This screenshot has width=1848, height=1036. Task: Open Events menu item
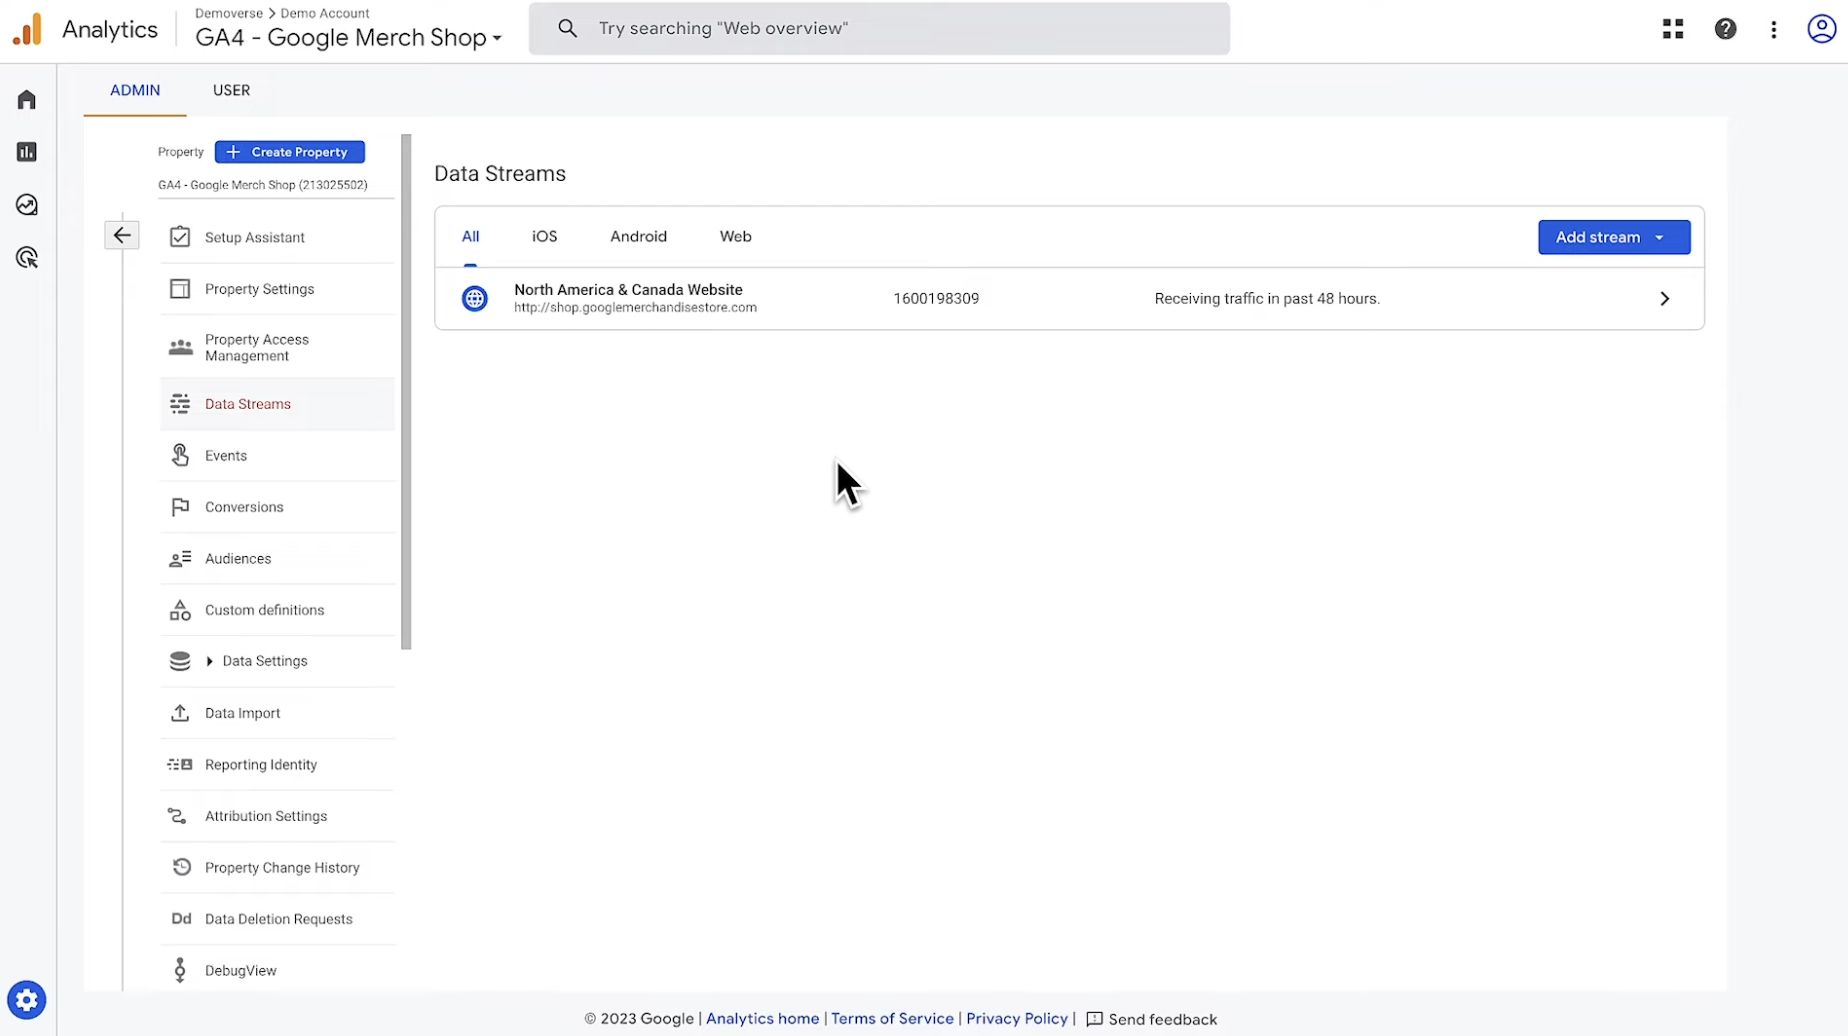pyautogui.click(x=277, y=455)
